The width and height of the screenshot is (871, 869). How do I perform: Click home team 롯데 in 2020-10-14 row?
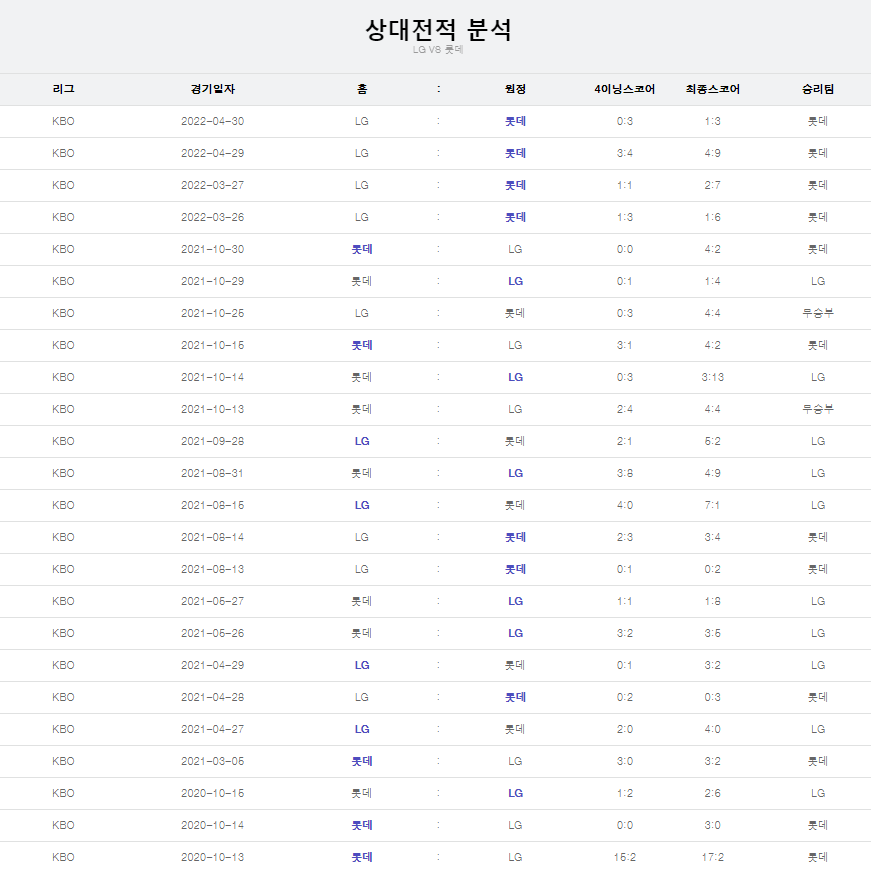[362, 825]
